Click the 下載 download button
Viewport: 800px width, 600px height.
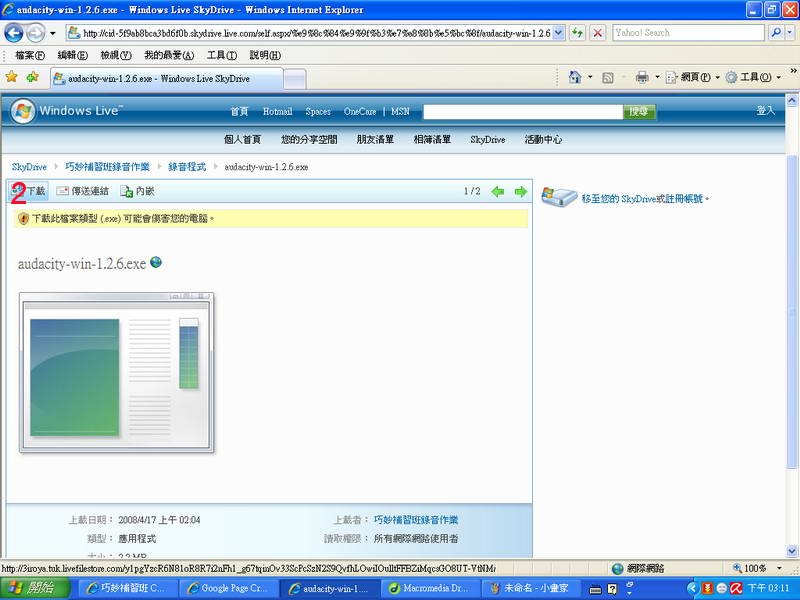[29, 191]
